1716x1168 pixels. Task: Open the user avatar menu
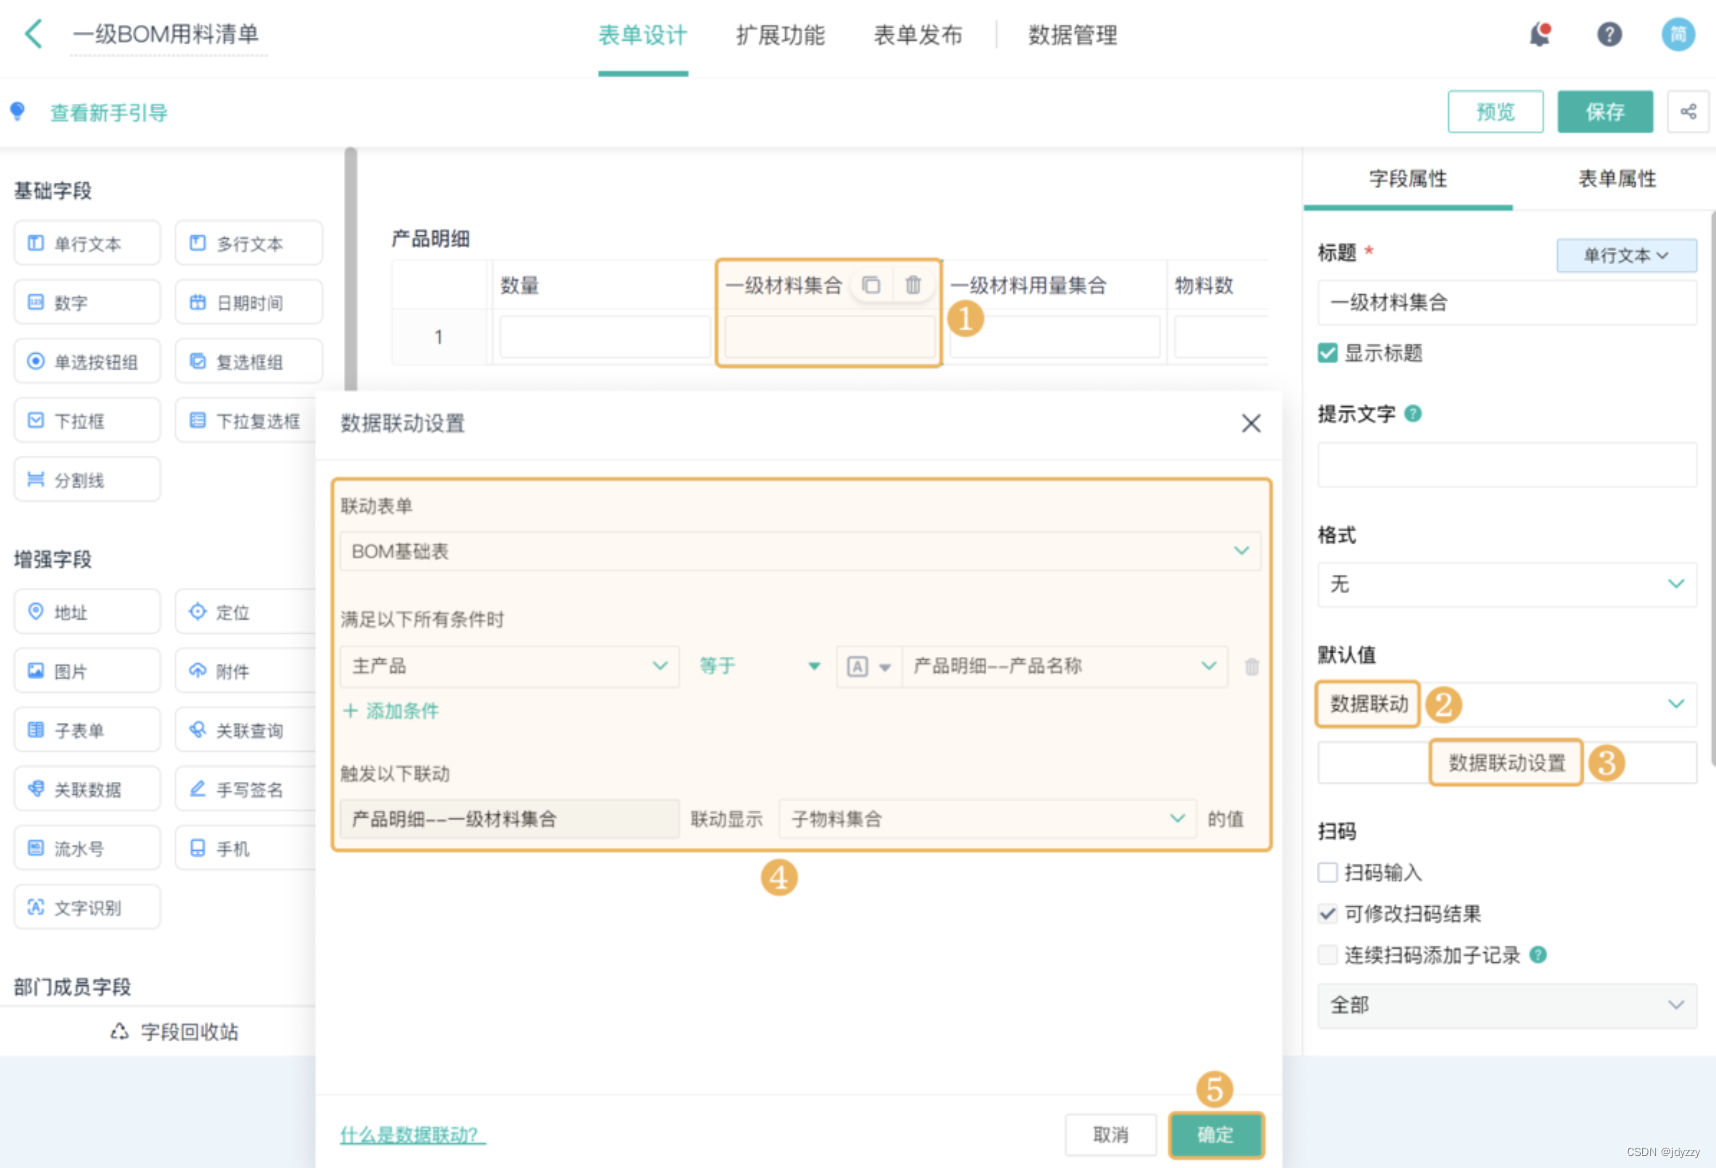[1678, 35]
